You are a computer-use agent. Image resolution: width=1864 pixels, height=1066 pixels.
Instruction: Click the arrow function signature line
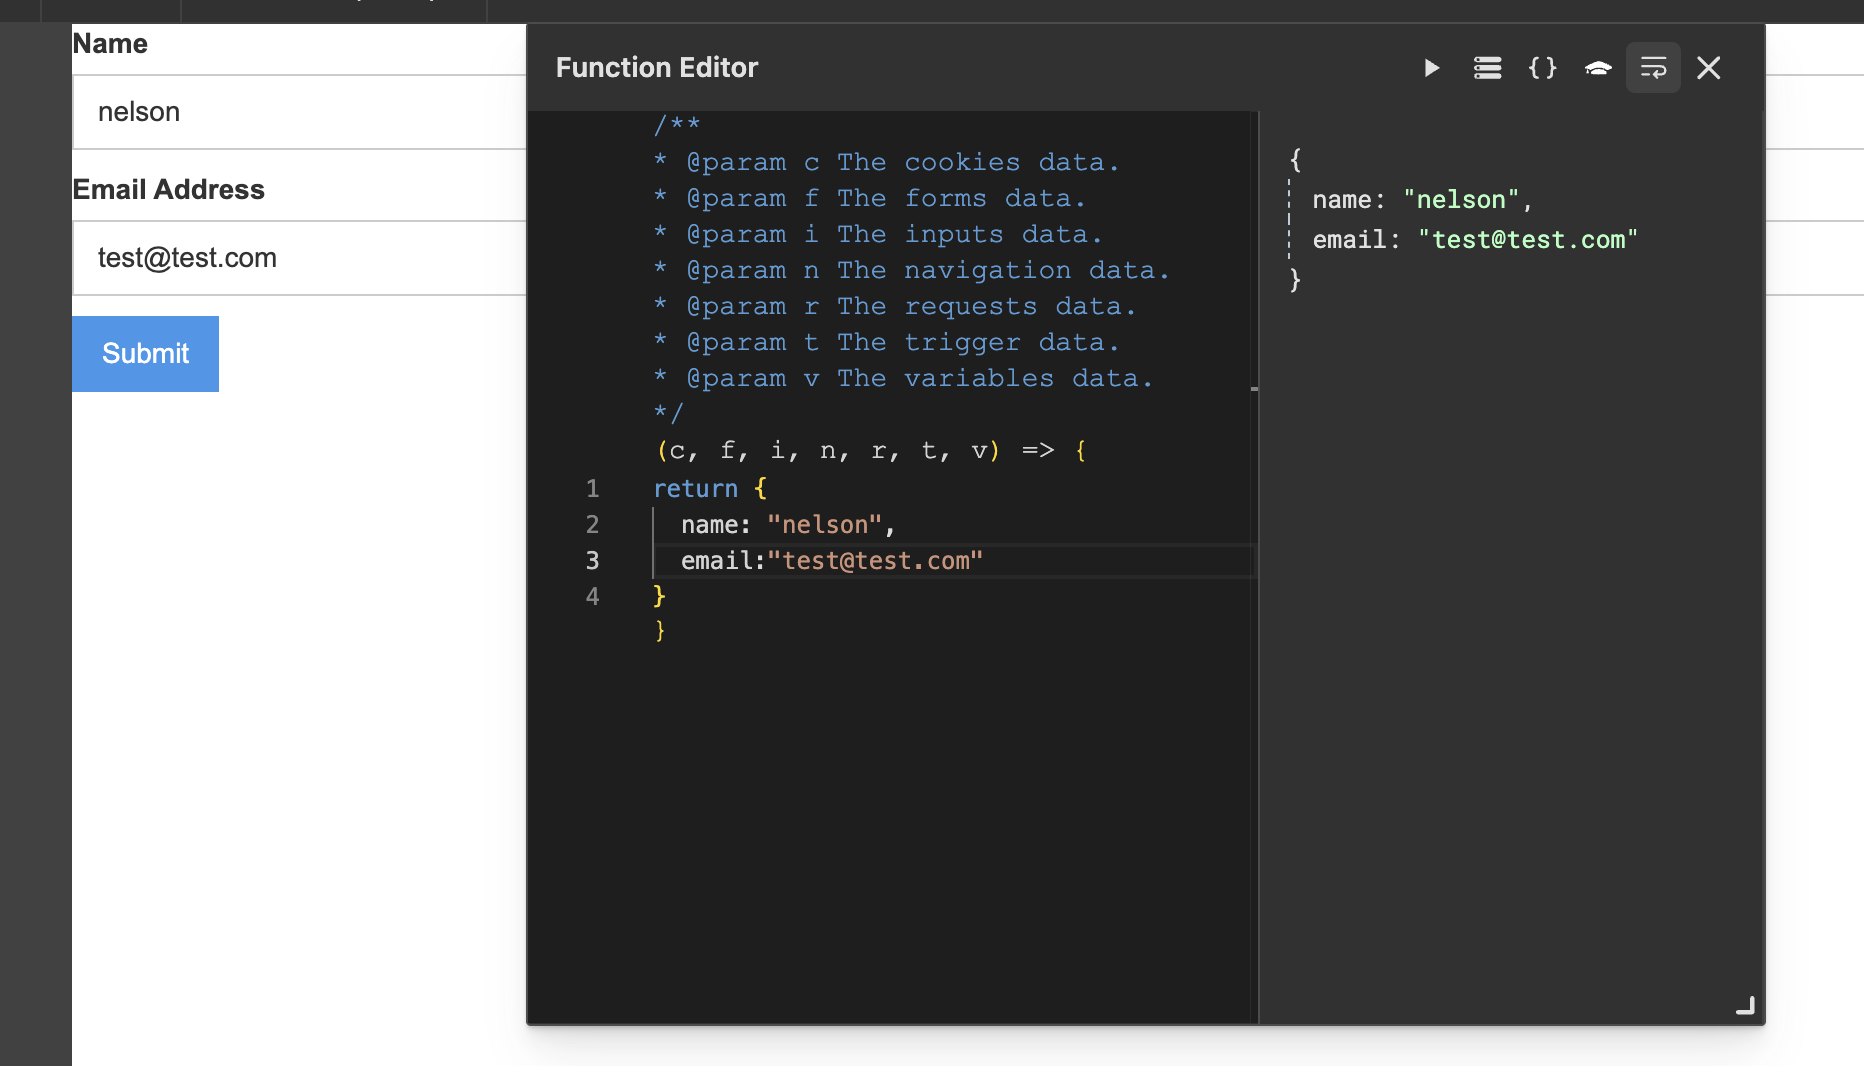pos(871,451)
